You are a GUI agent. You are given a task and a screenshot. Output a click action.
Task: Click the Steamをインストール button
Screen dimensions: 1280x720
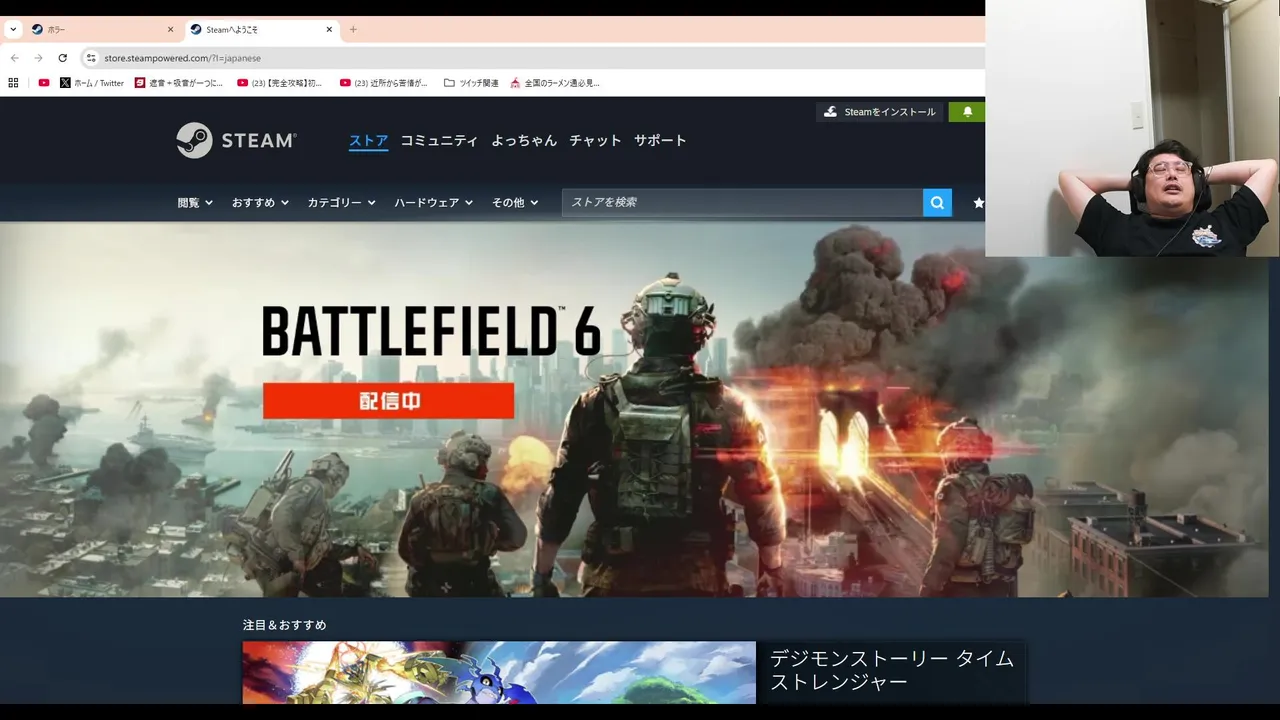coord(879,112)
